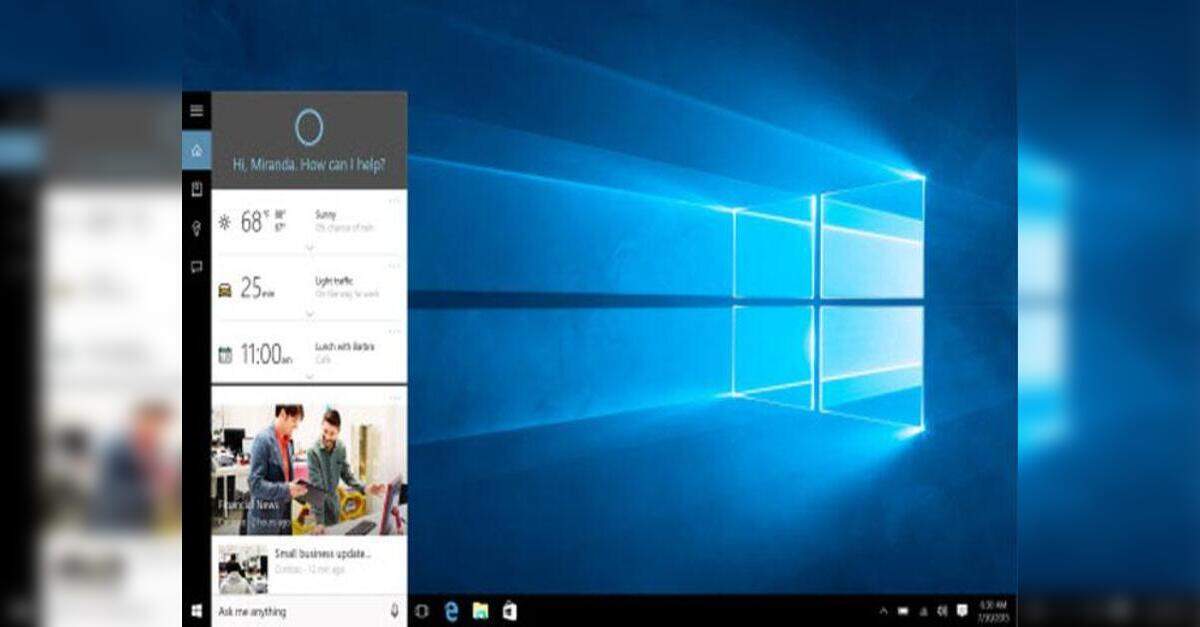Open the weather card more options ellipsis
The image size is (1200, 627).
coord(394,201)
